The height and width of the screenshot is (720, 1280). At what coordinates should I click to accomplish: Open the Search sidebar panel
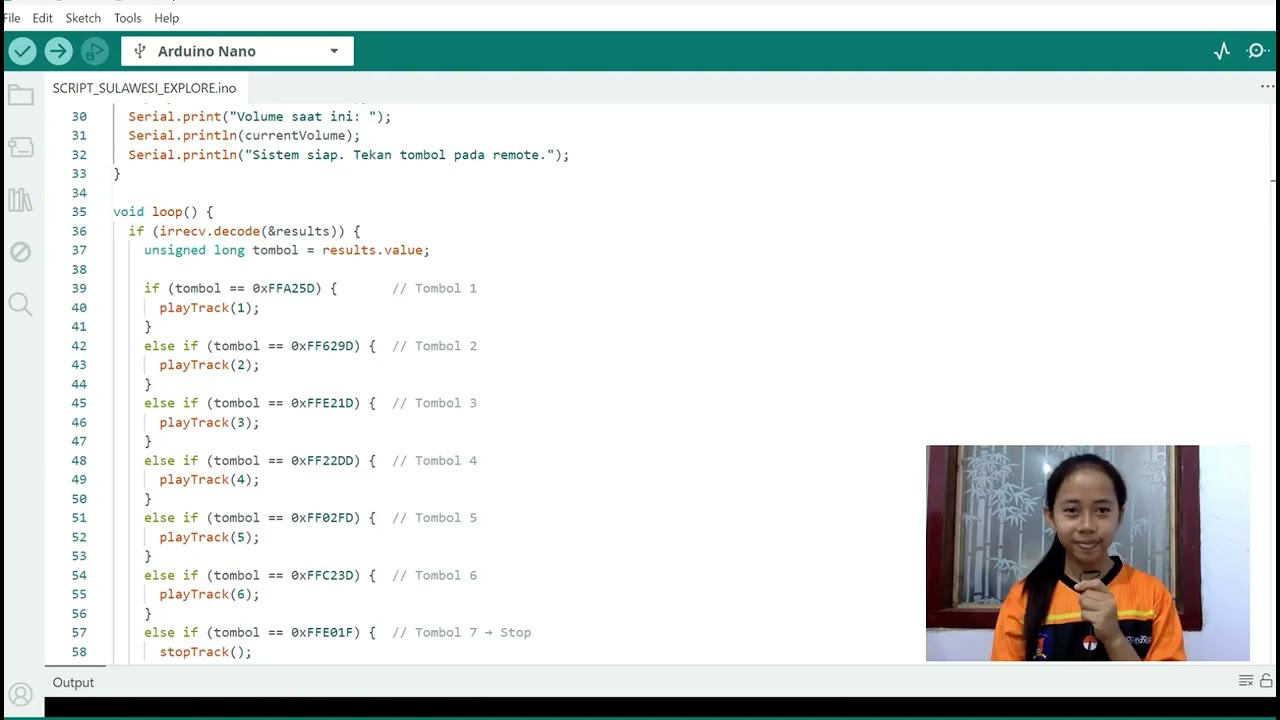click(21, 304)
